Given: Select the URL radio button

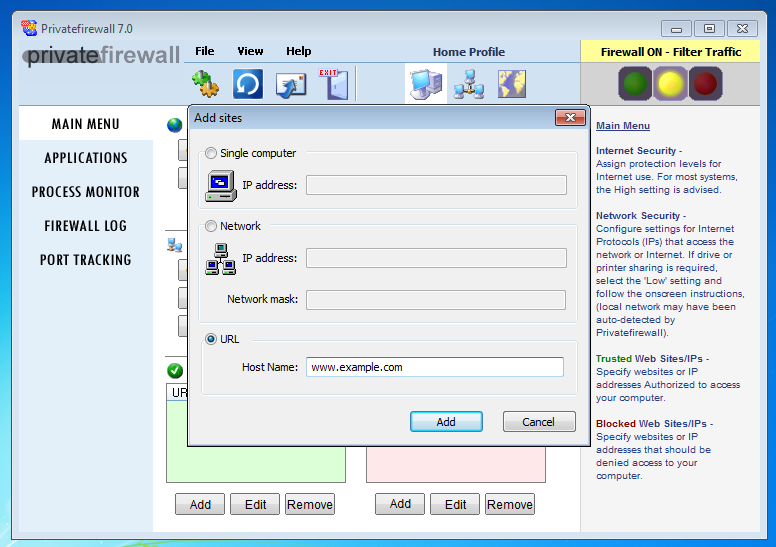Looking at the screenshot, I should [211, 339].
